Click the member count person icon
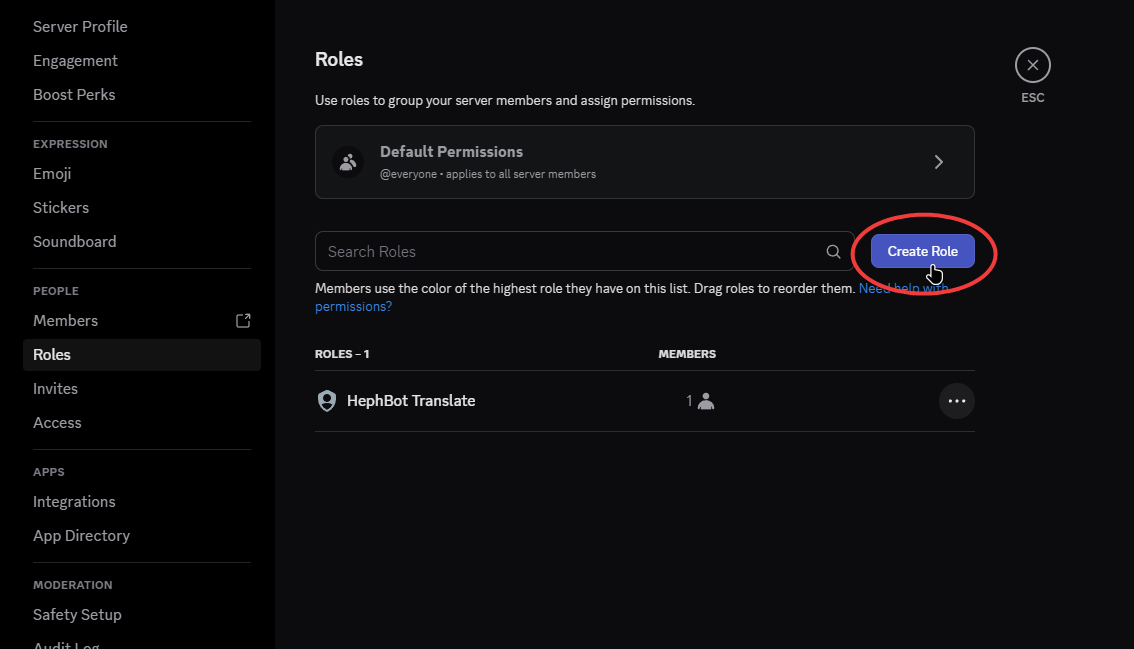Image resolution: width=1134 pixels, height=649 pixels. click(x=706, y=401)
